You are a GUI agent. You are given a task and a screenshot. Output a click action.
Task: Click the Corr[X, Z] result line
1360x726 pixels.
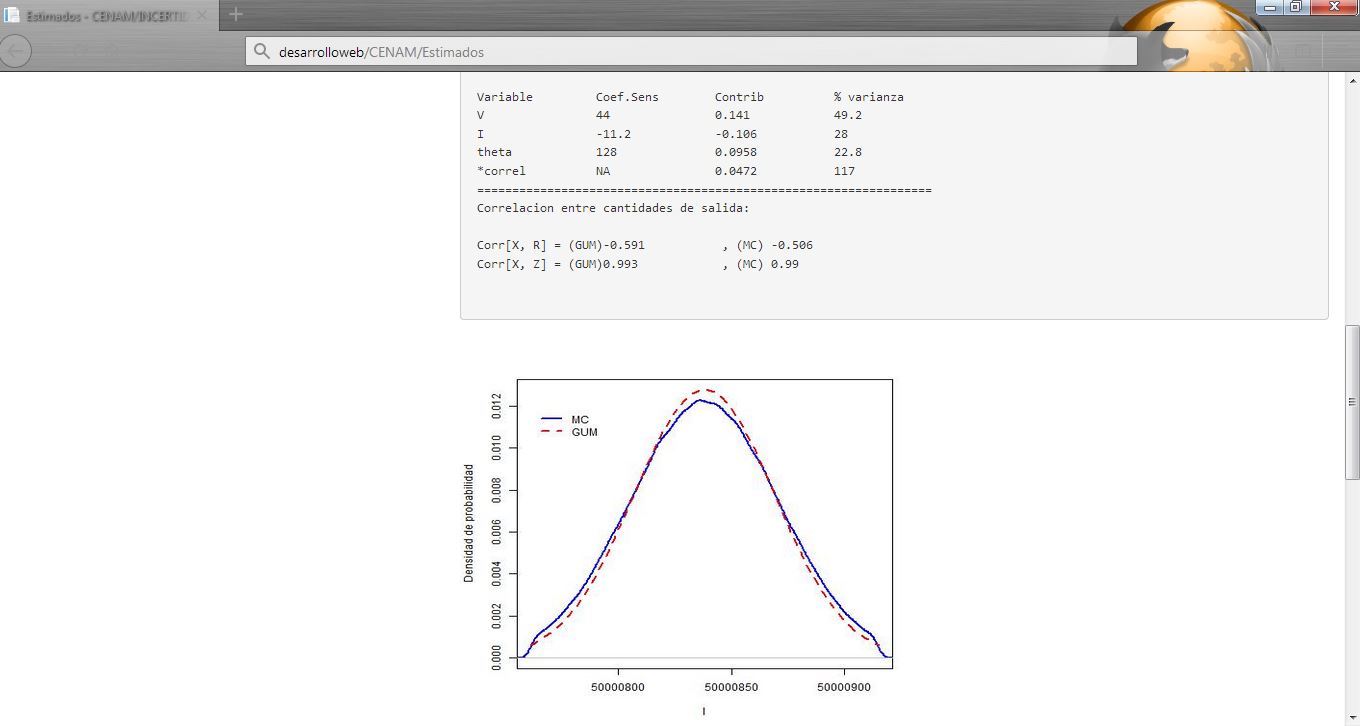pos(637,264)
